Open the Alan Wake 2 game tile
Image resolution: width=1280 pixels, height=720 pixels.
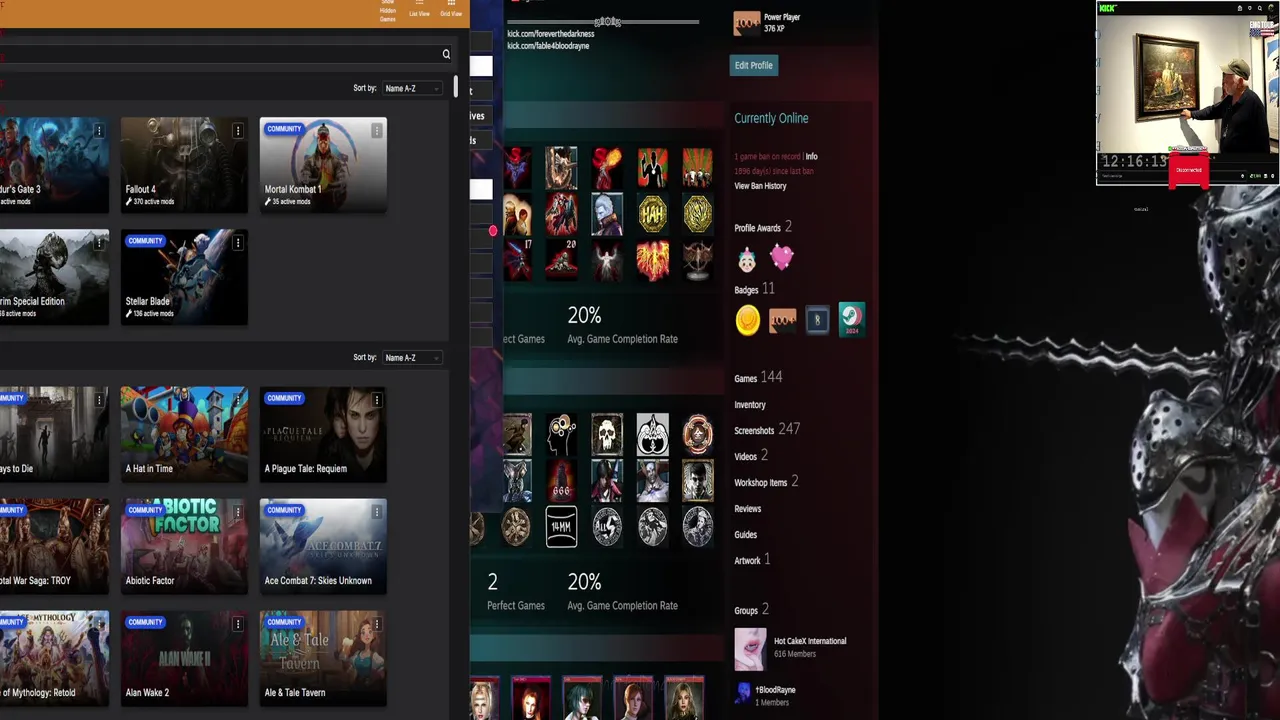pos(184,658)
